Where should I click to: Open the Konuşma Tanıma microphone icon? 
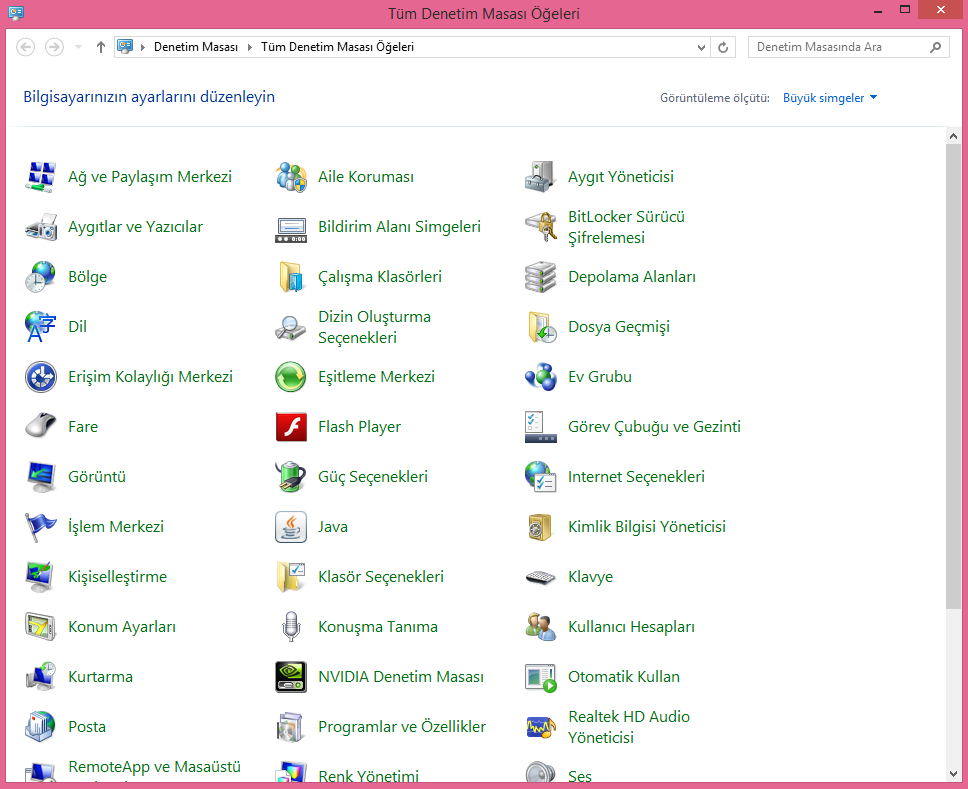pos(291,627)
